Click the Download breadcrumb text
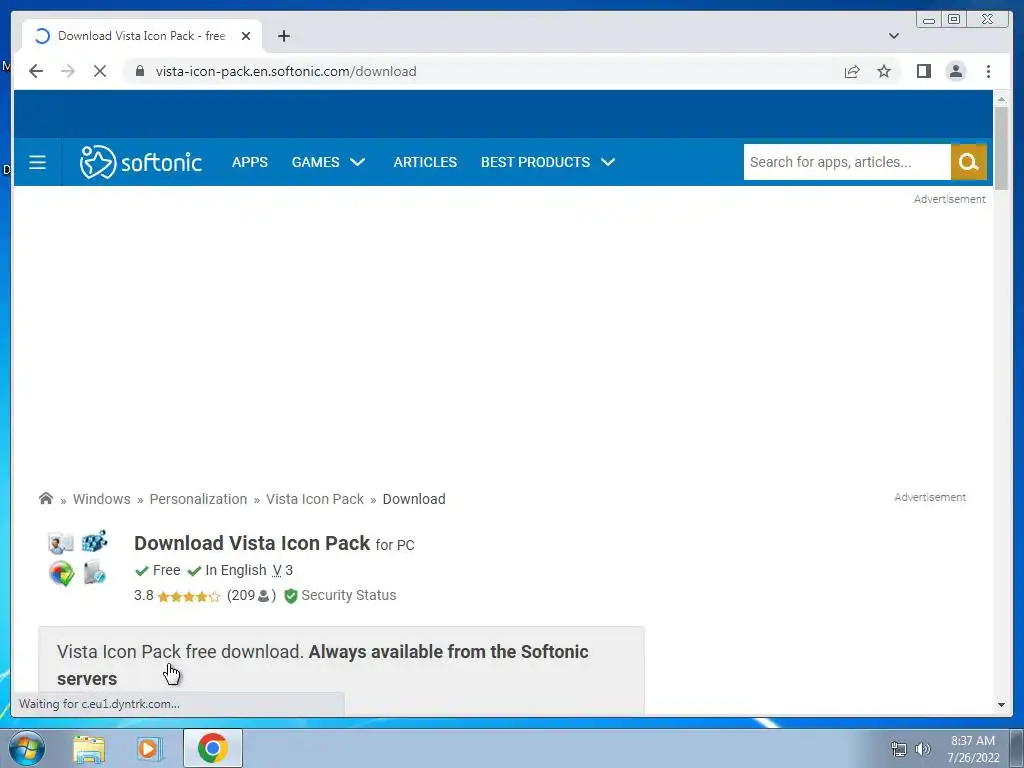 (x=414, y=499)
